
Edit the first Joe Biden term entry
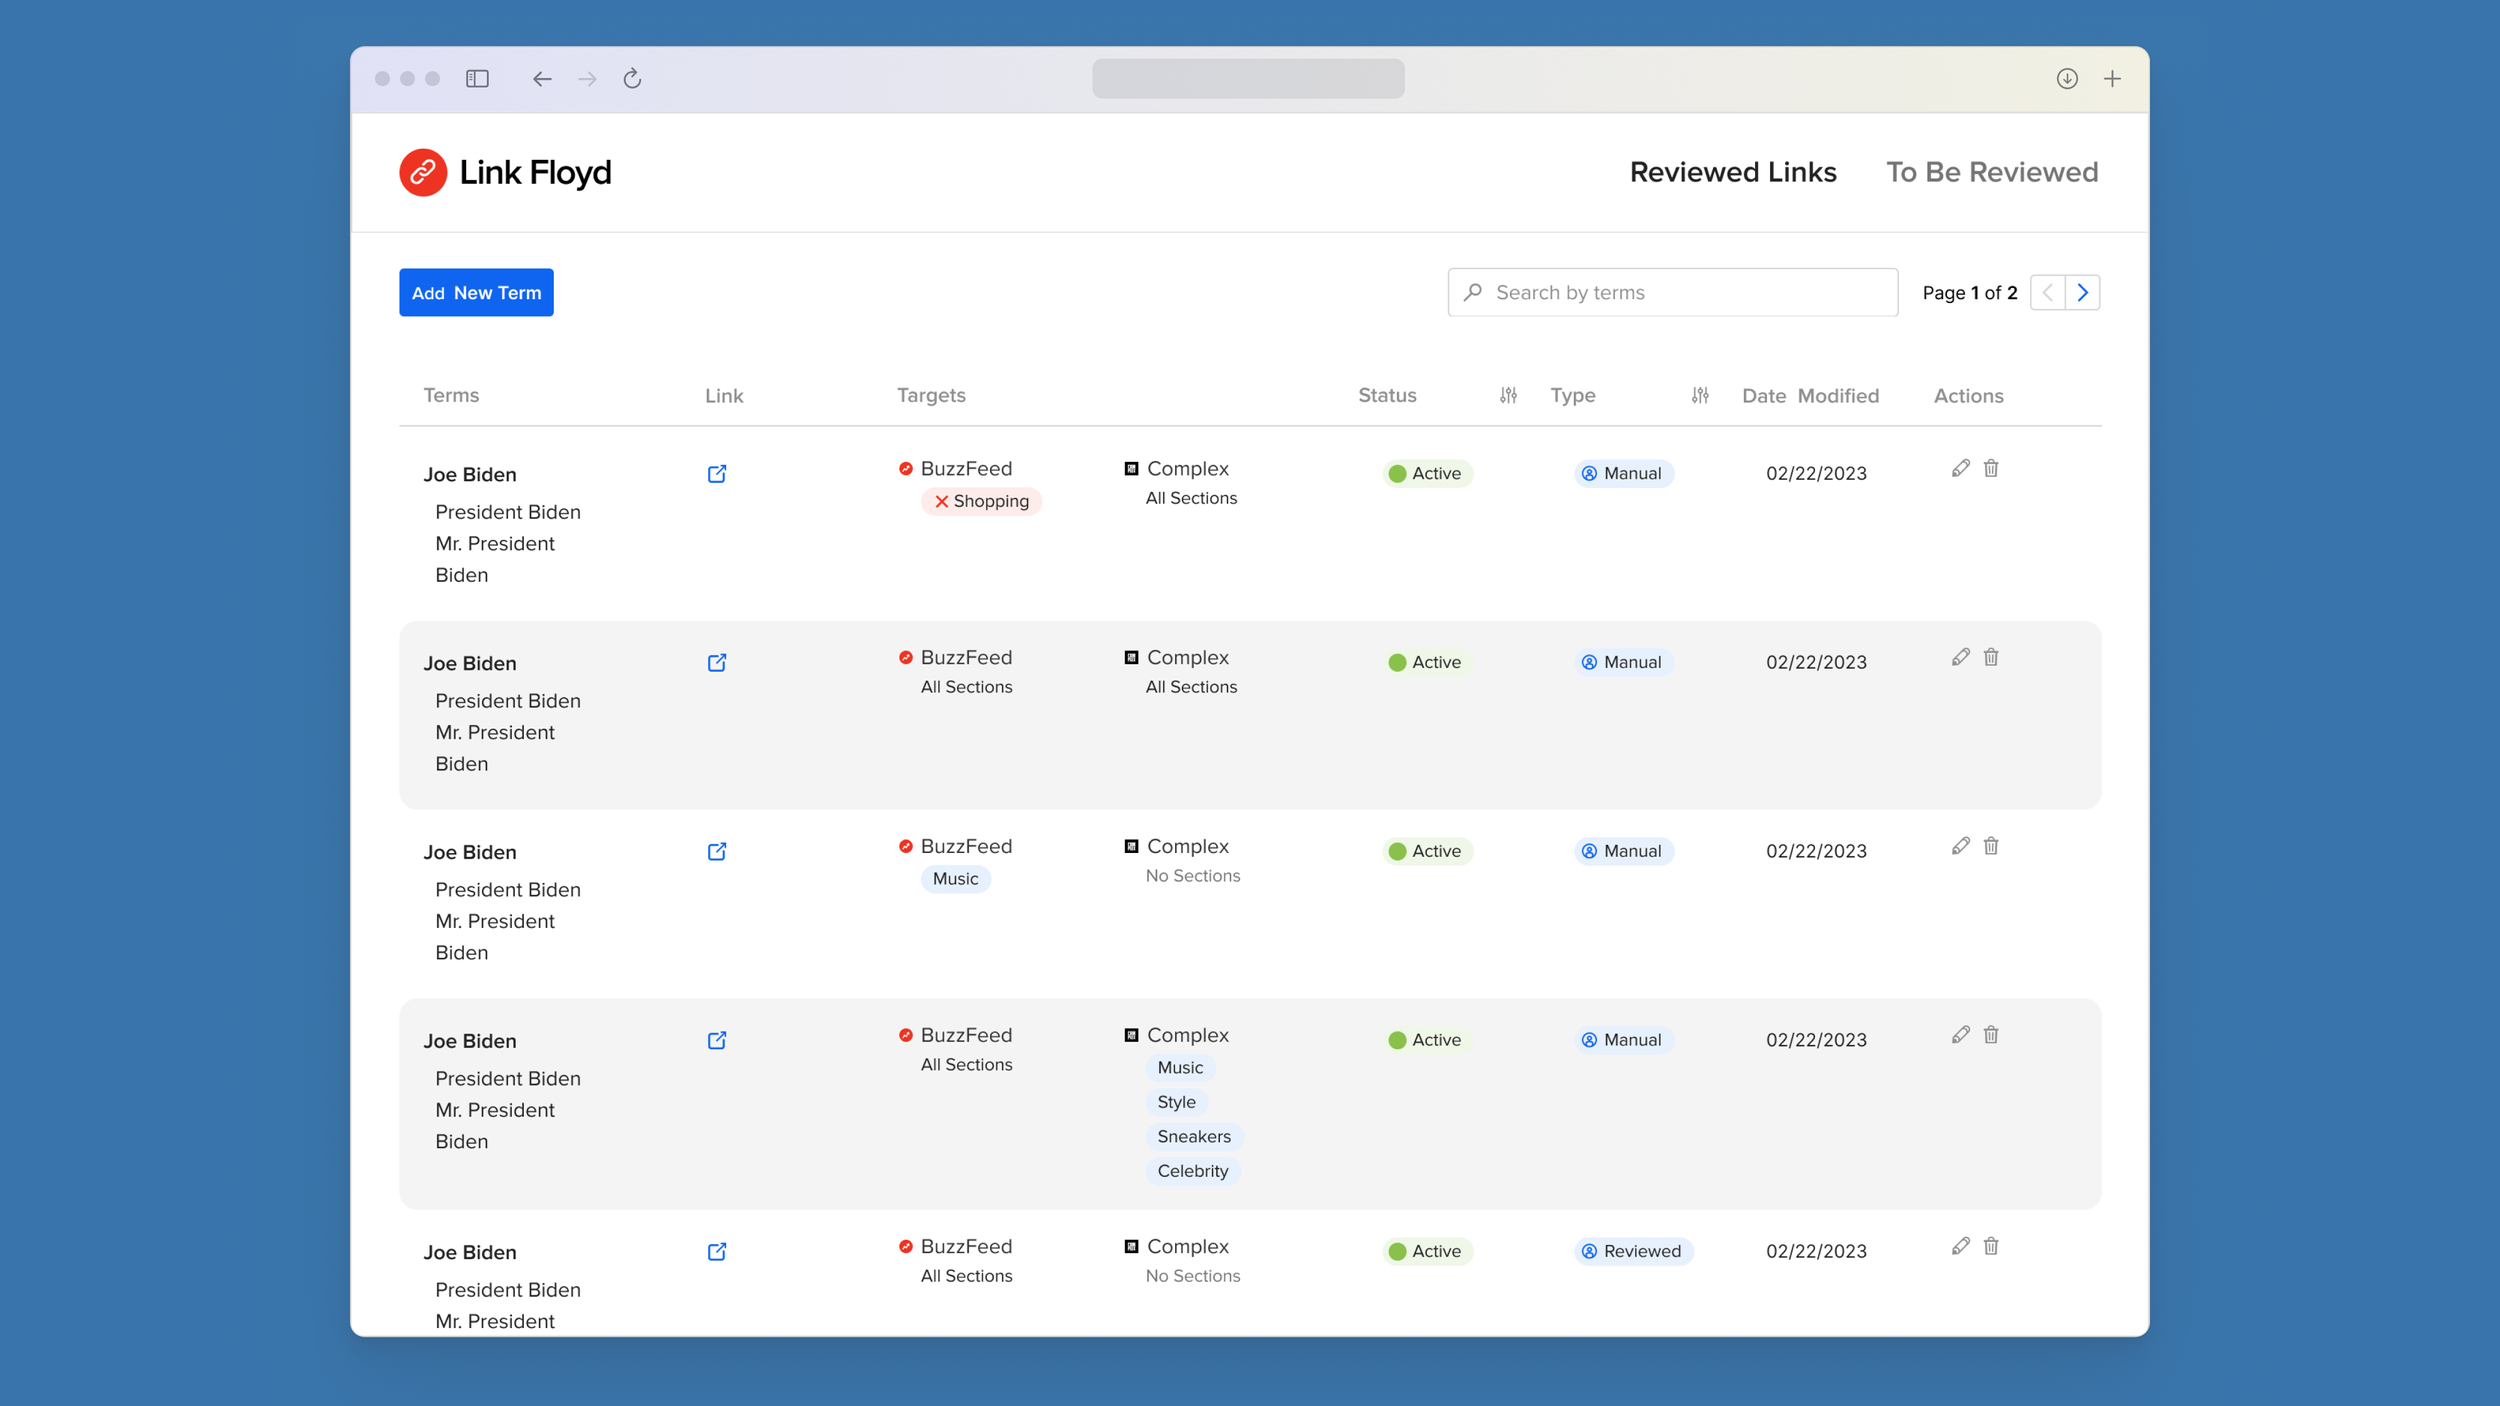click(1960, 468)
